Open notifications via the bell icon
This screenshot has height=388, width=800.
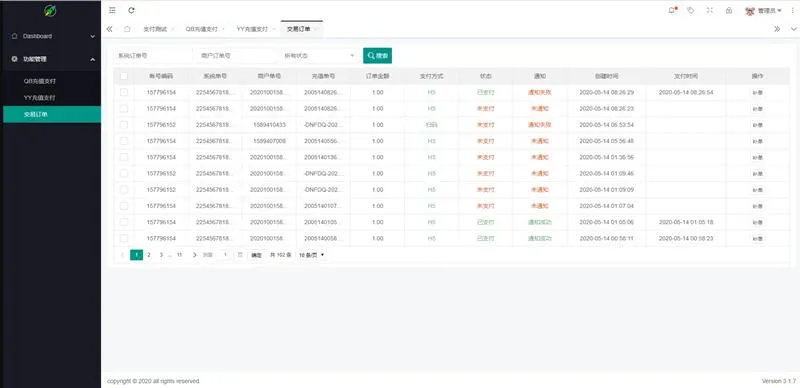click(672, 10)
